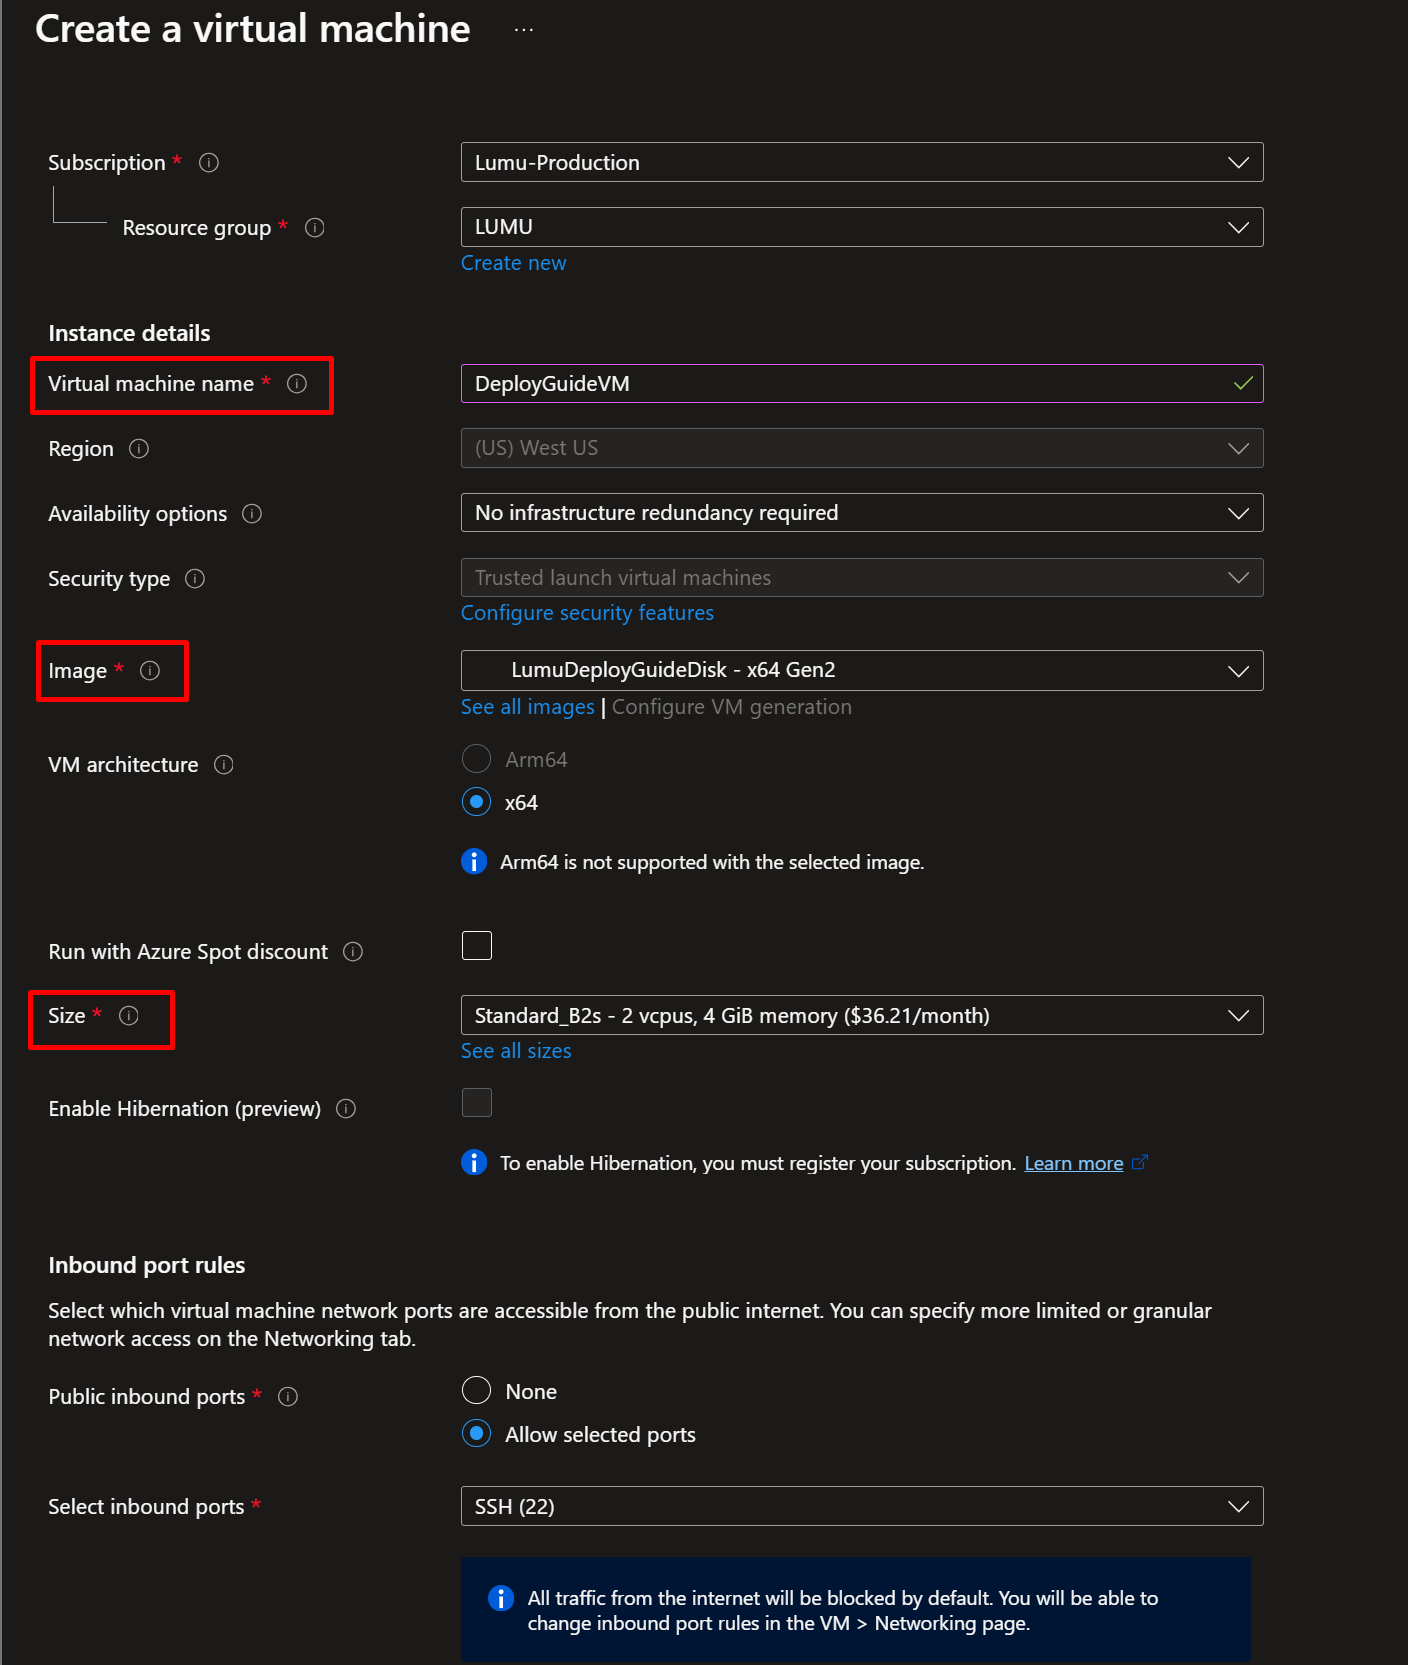
Task: Click Create new resource group link
Action: (513, 263)
